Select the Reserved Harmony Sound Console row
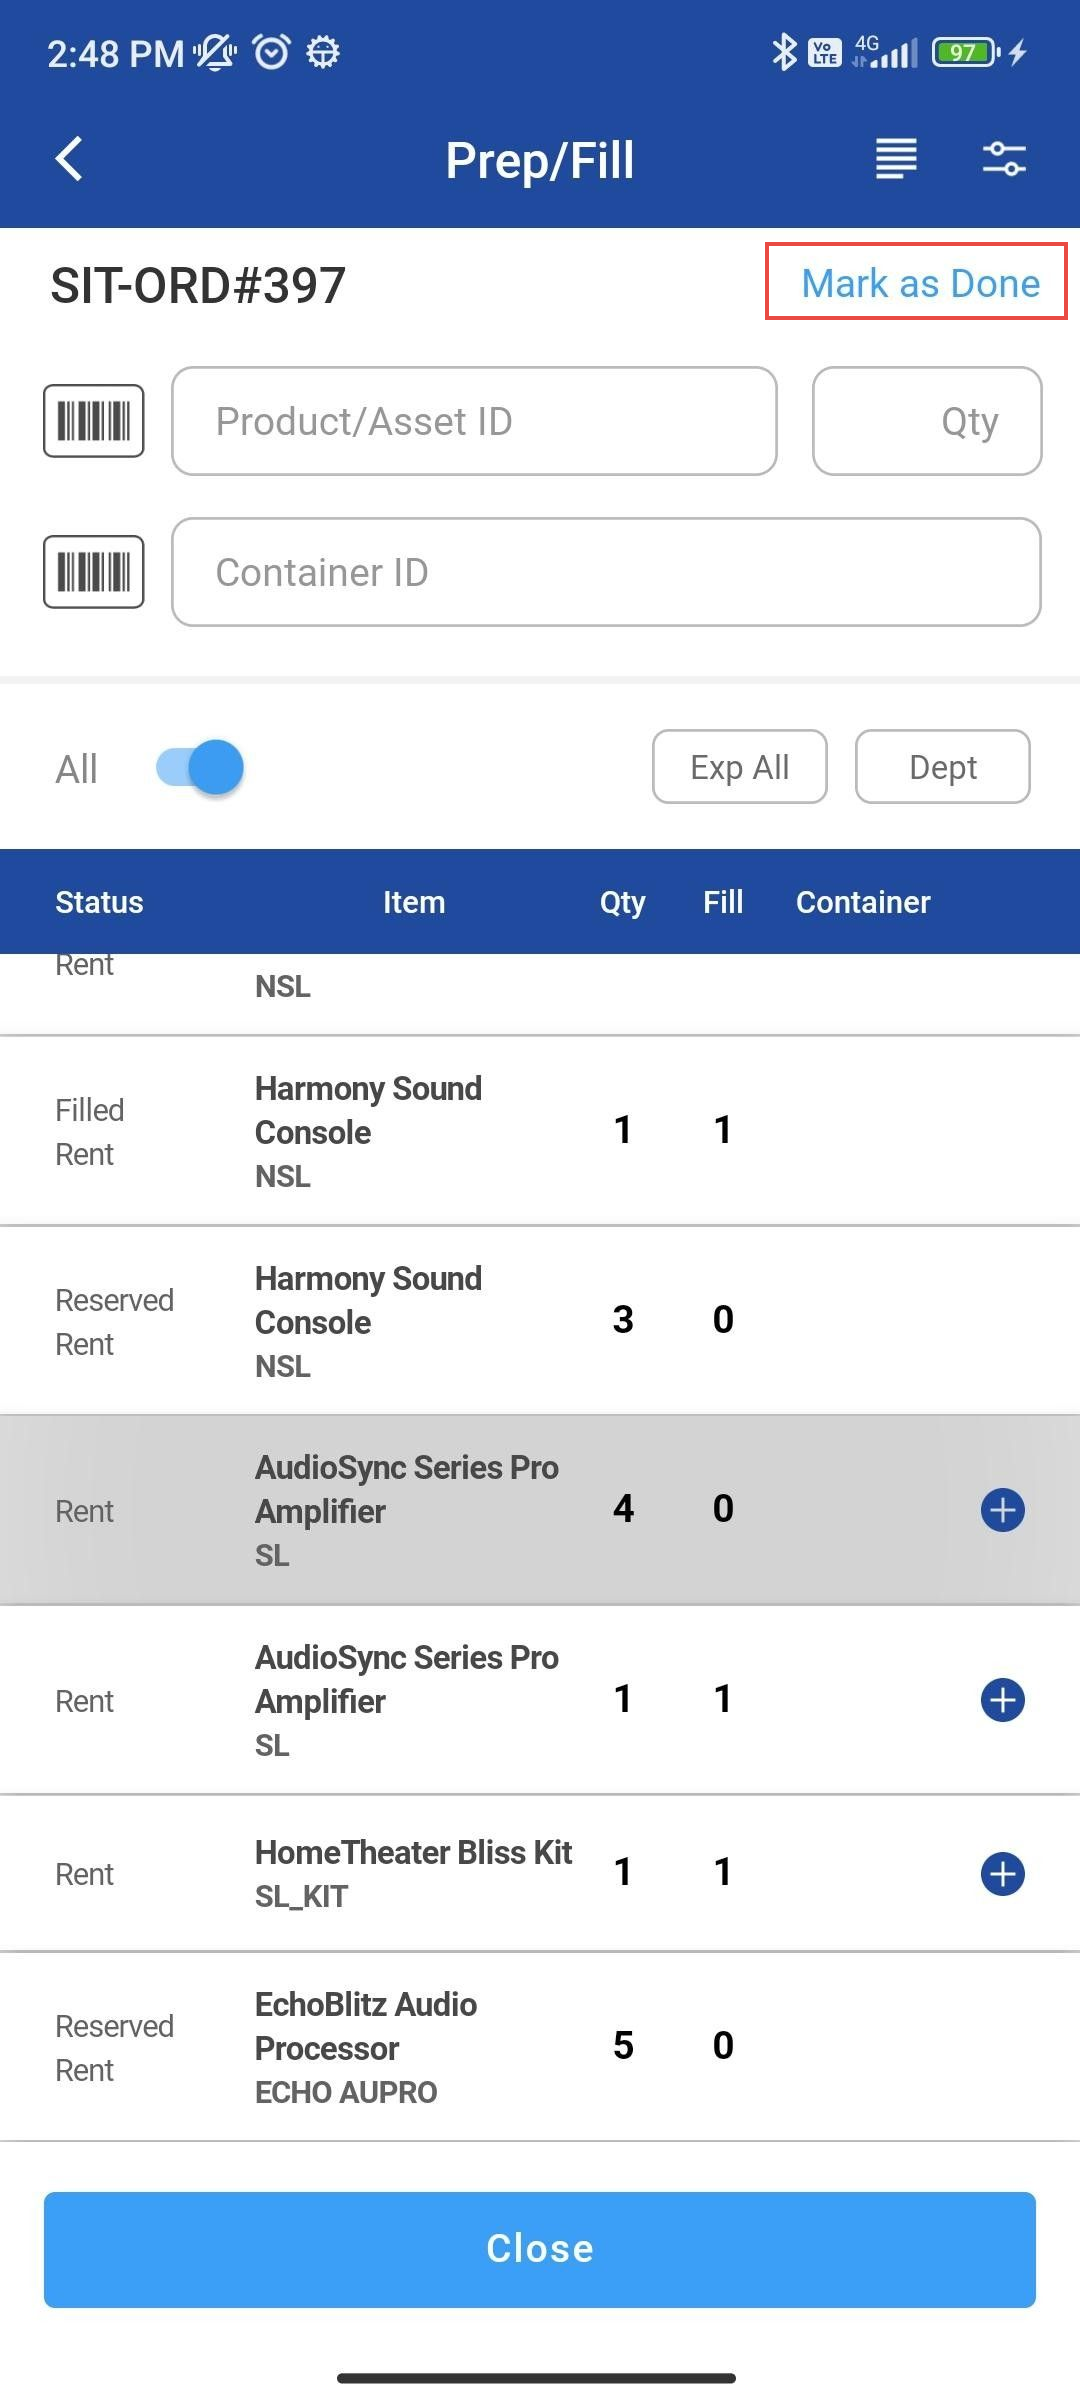This screenshot has height=2400, width=1080. (x=400, y=1320)
